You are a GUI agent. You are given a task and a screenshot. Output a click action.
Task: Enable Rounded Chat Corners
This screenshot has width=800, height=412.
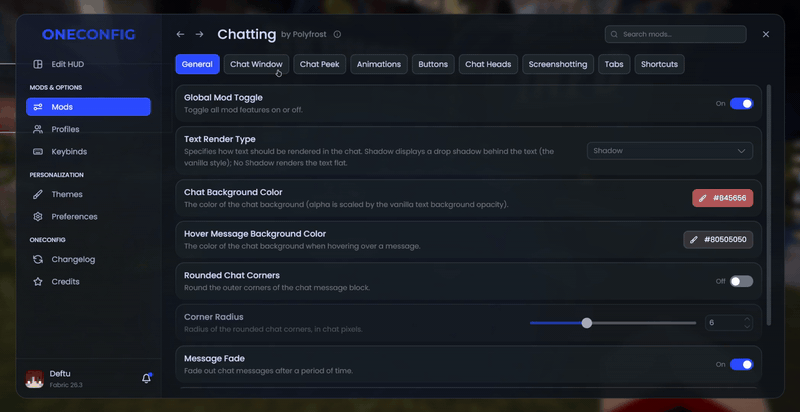(x=741, y=281)
